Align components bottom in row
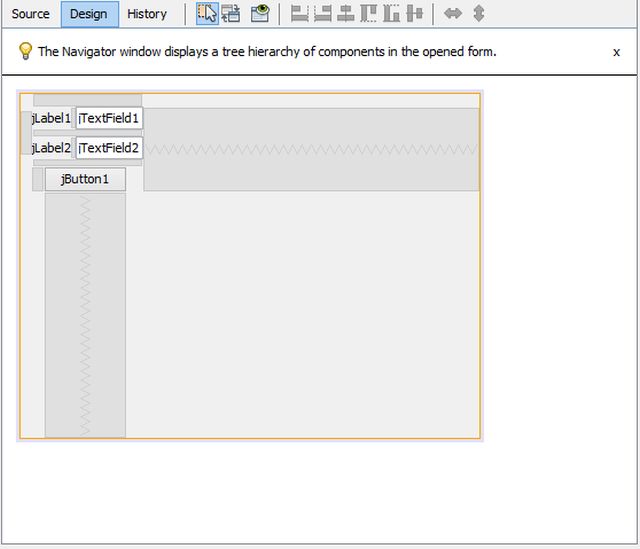Screen dimensions: 640x549 coord(392,13)
